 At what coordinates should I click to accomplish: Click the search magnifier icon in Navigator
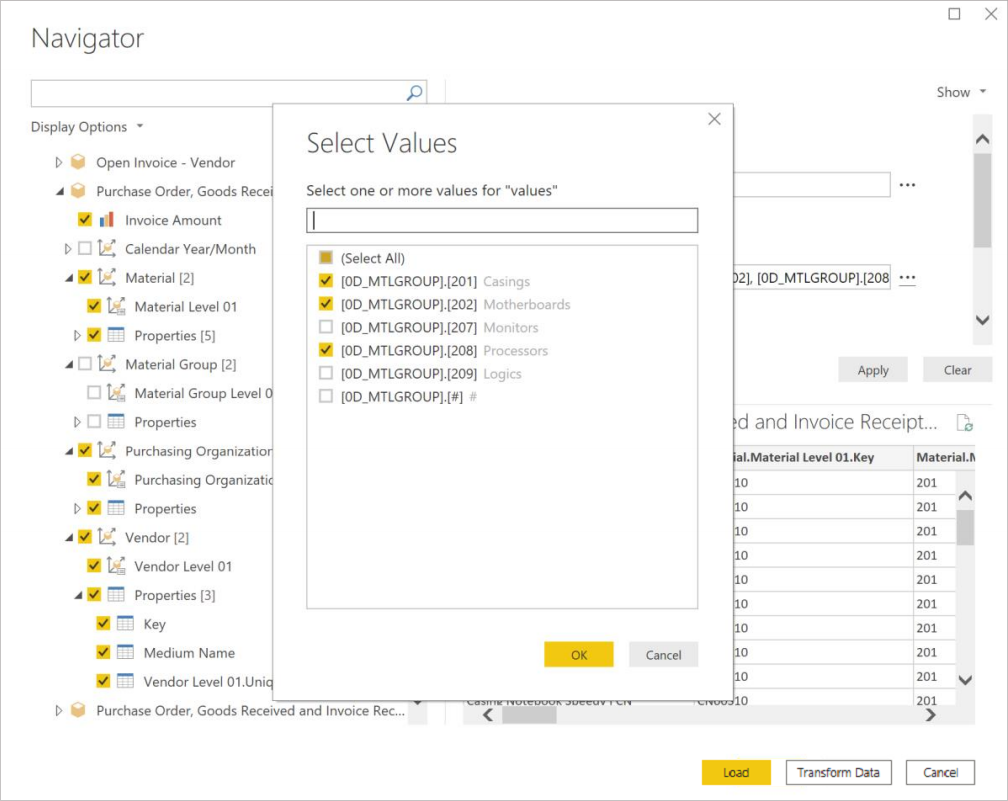[x=415, y=93]
